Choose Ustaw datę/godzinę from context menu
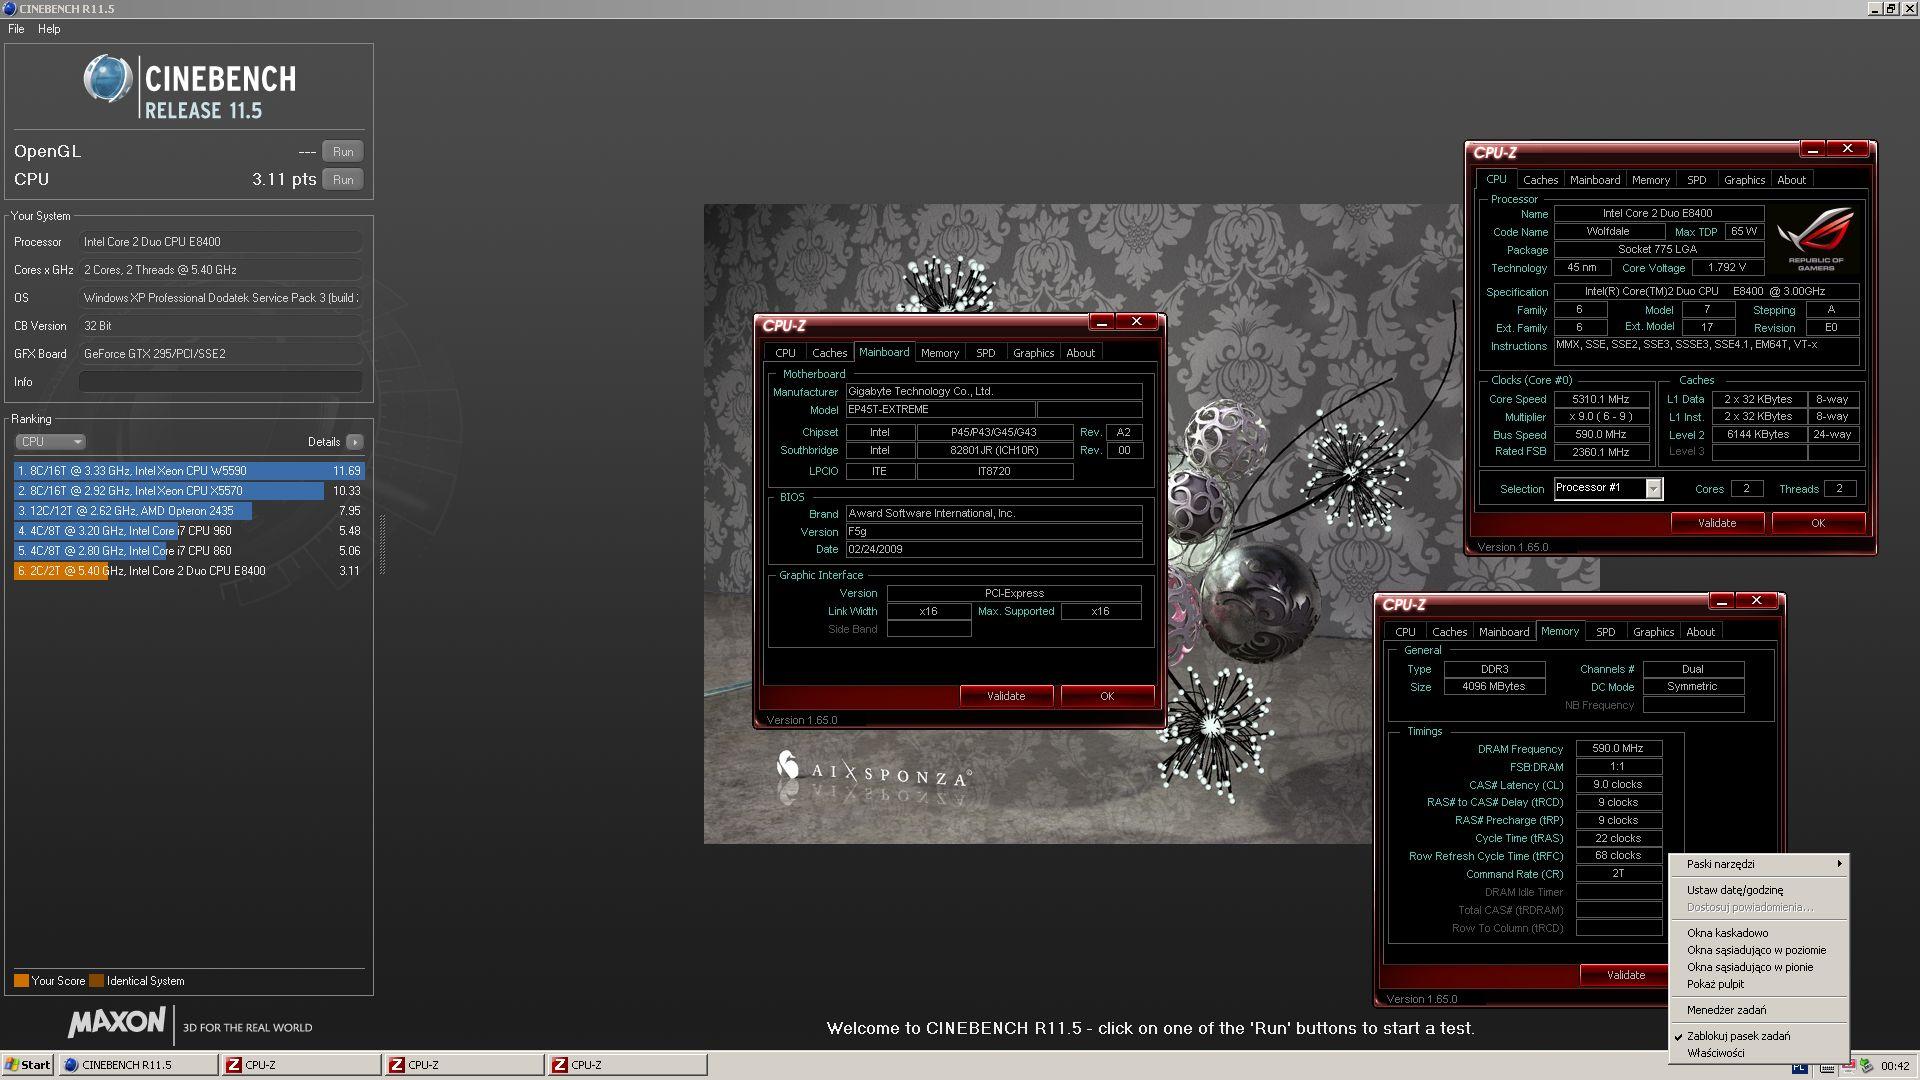Screen dimensions: 1920x1080 (x=1759, y=890)
